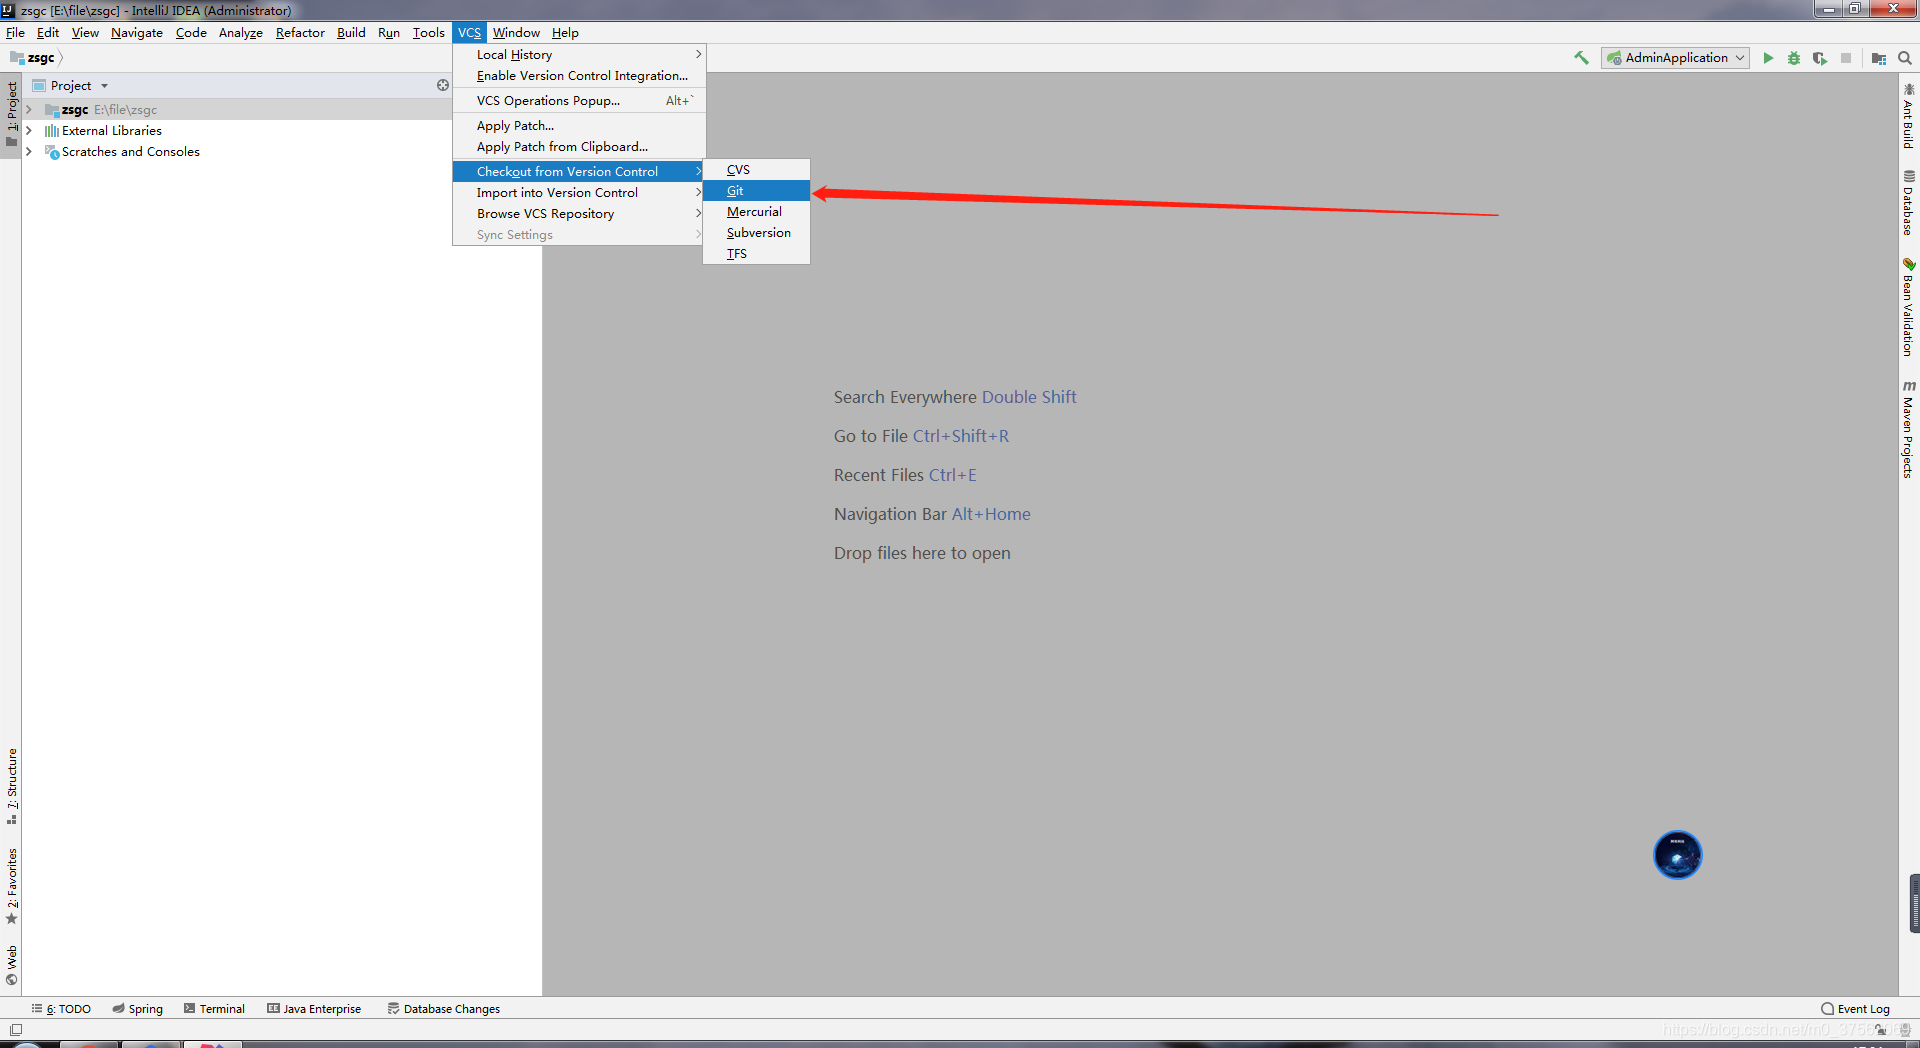This screenshot has height=1048, width=1920.
Task: Choose TFS in the checkout submenu
Action: 756,254
